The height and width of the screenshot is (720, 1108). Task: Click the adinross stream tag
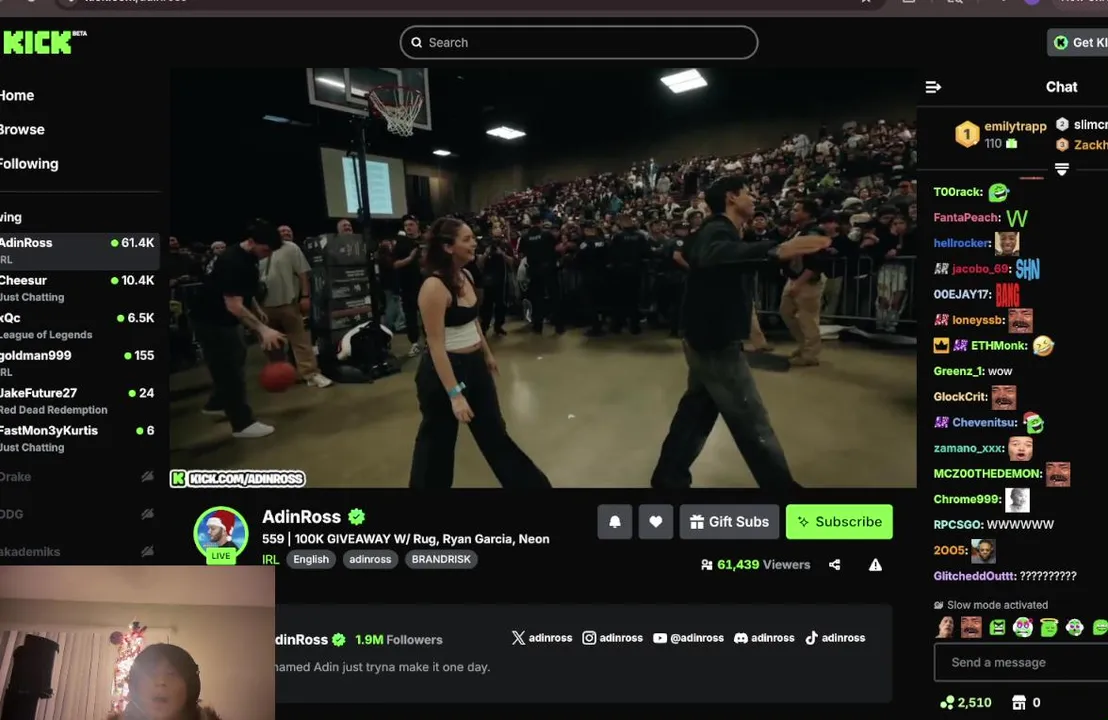pyautogui.click(x=370, y=559)
